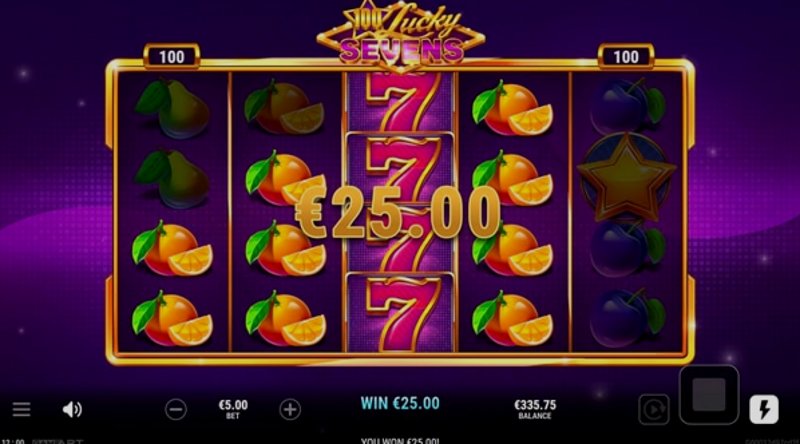The width and height of the screenshot is (800, 444).
Task: Click the bottom seven on middle reel
Action: pyautogui.click(x=400, y=312)
